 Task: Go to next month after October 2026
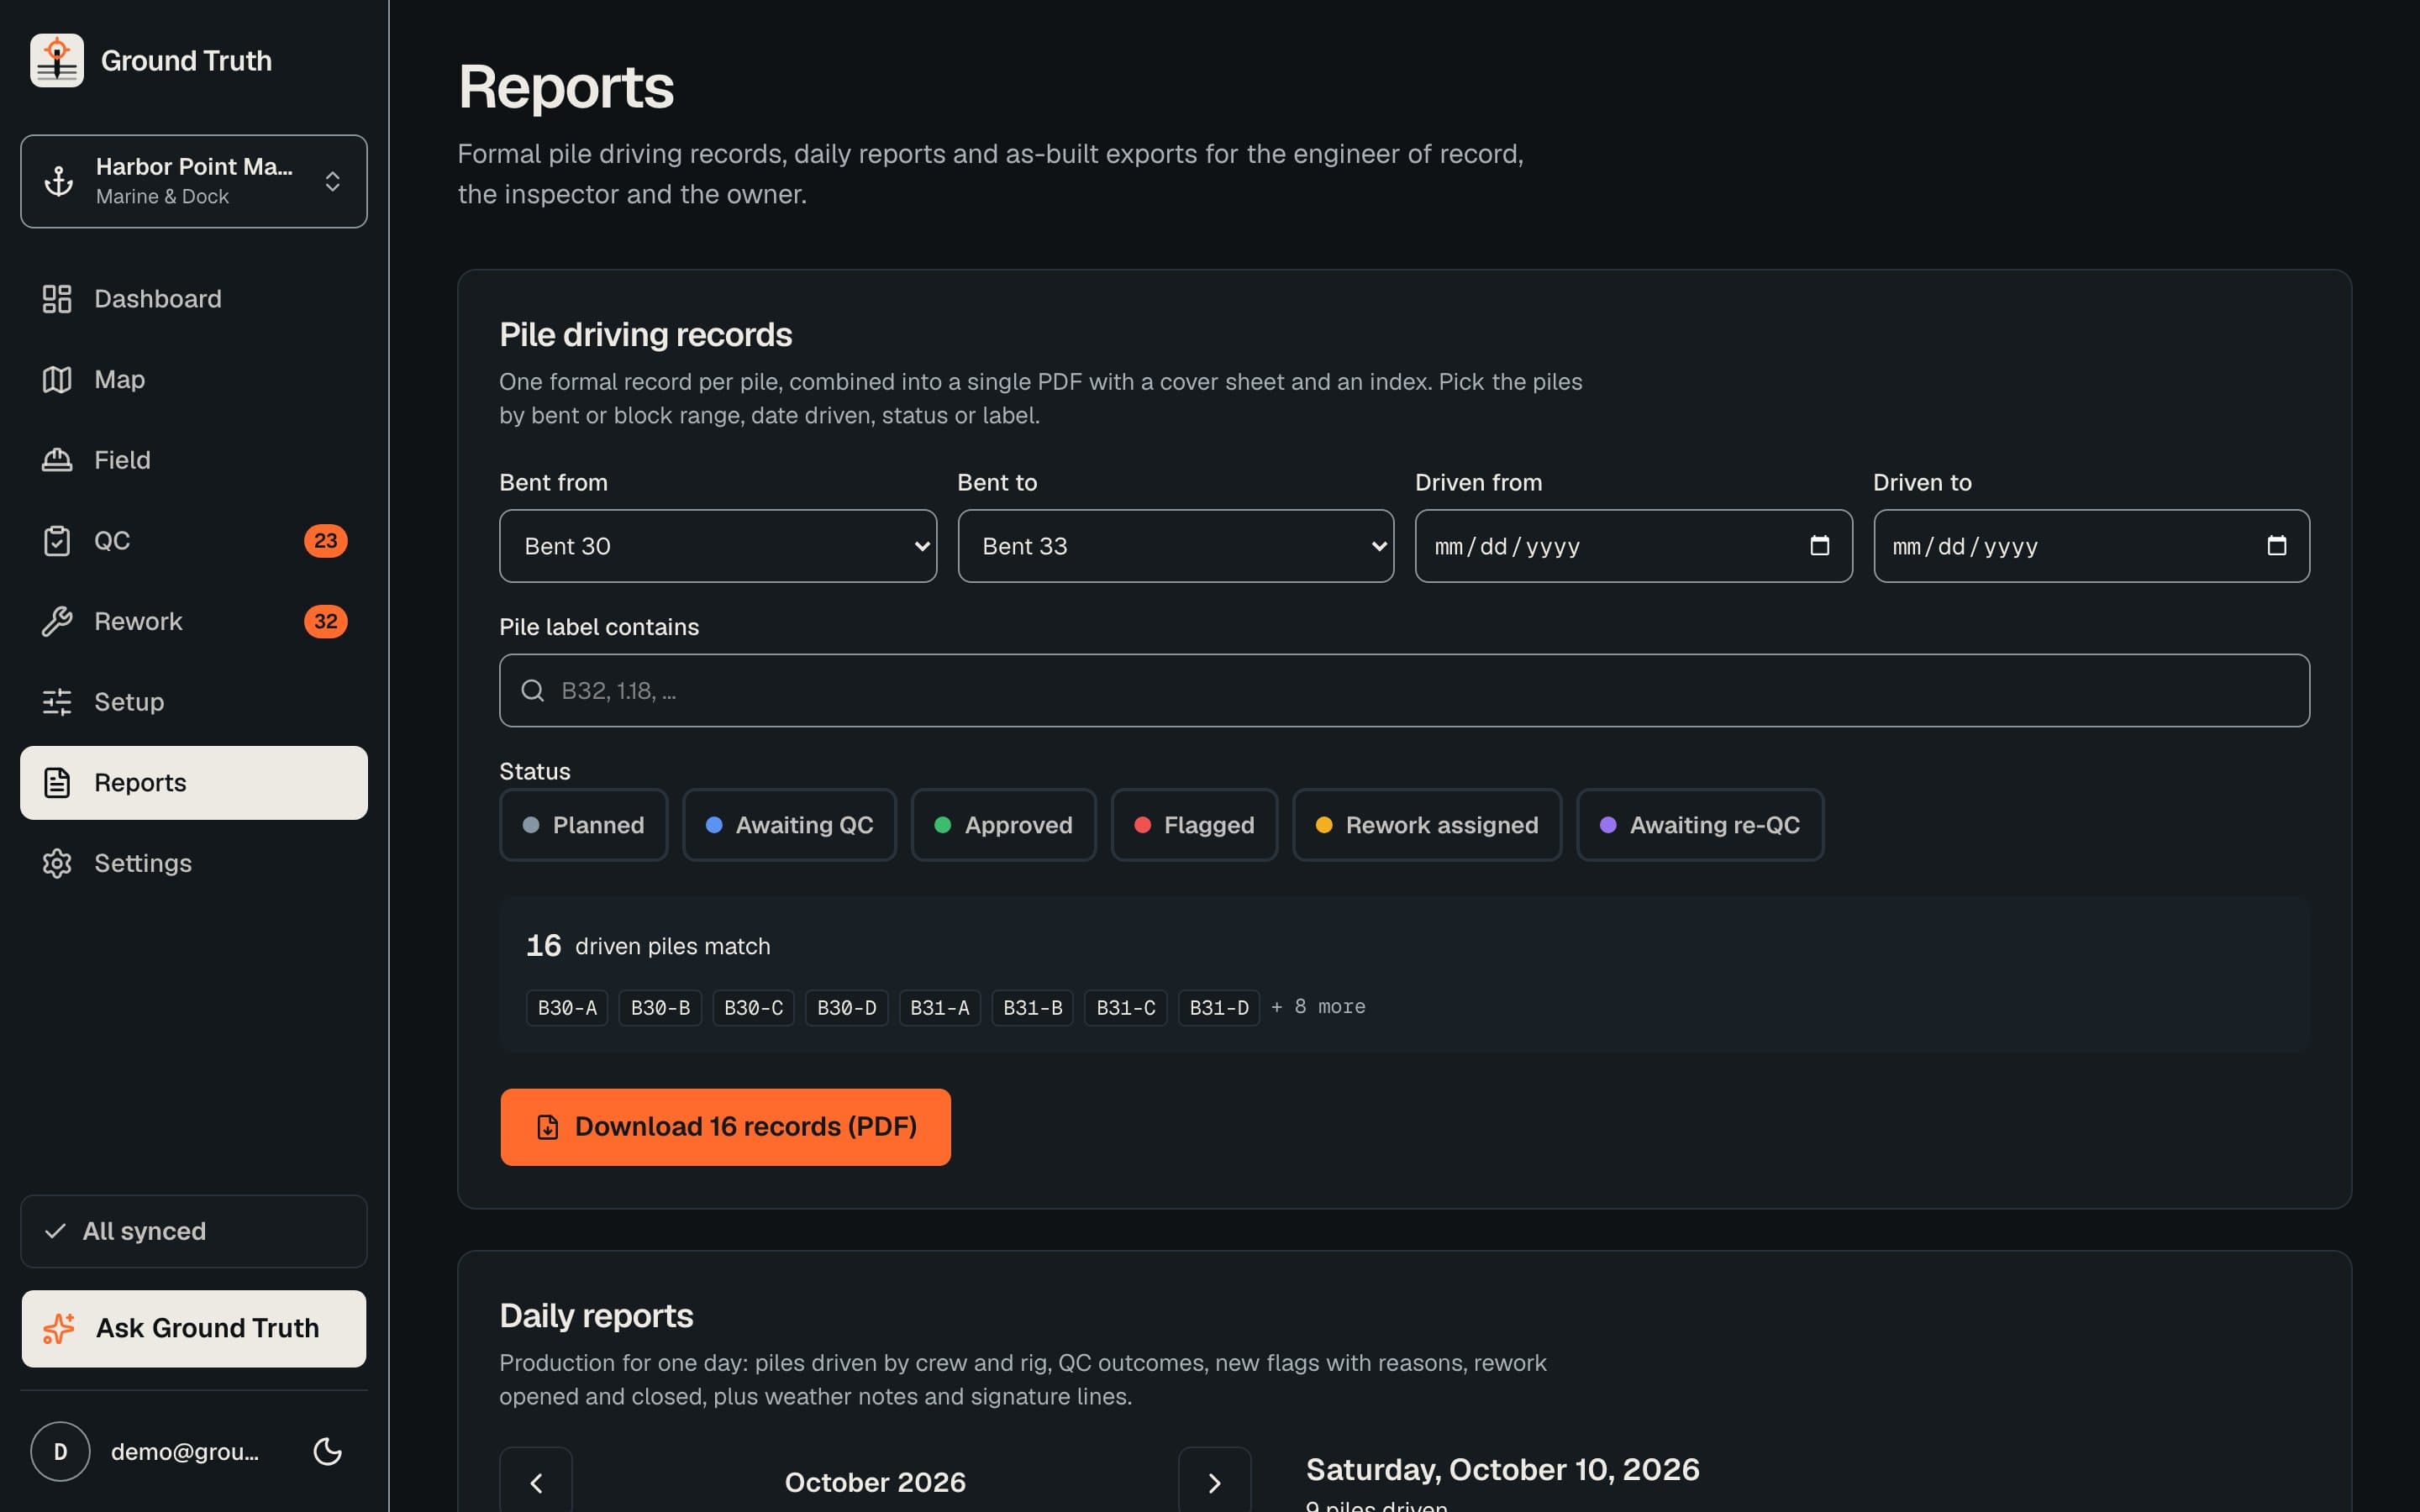(1215, 1482)
